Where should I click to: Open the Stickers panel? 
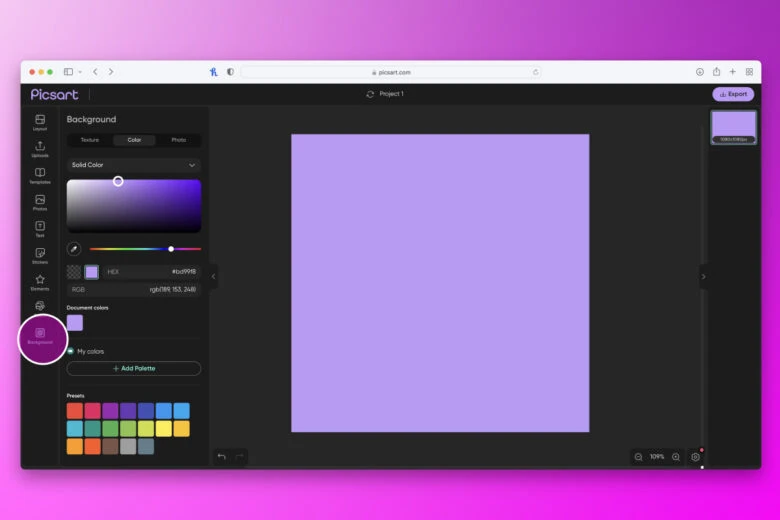(x=40, y=255)
